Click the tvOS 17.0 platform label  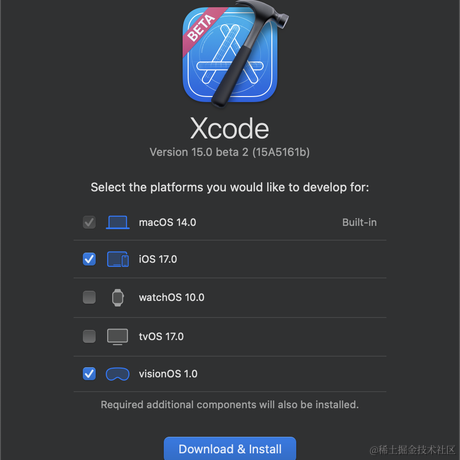tap(161, 336)
